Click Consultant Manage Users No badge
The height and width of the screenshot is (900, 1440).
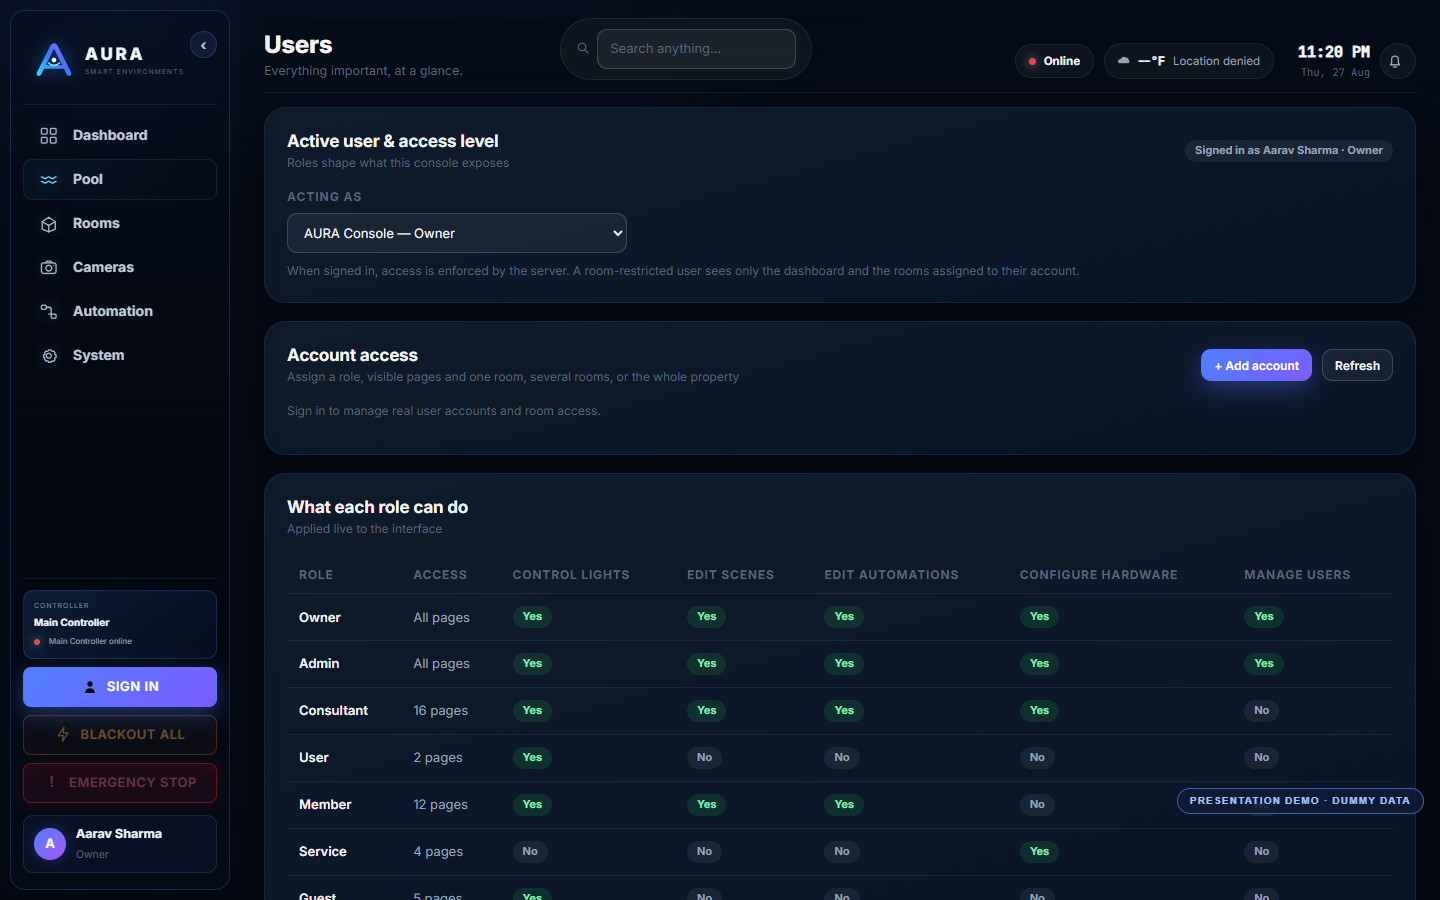coord(1262,711)
